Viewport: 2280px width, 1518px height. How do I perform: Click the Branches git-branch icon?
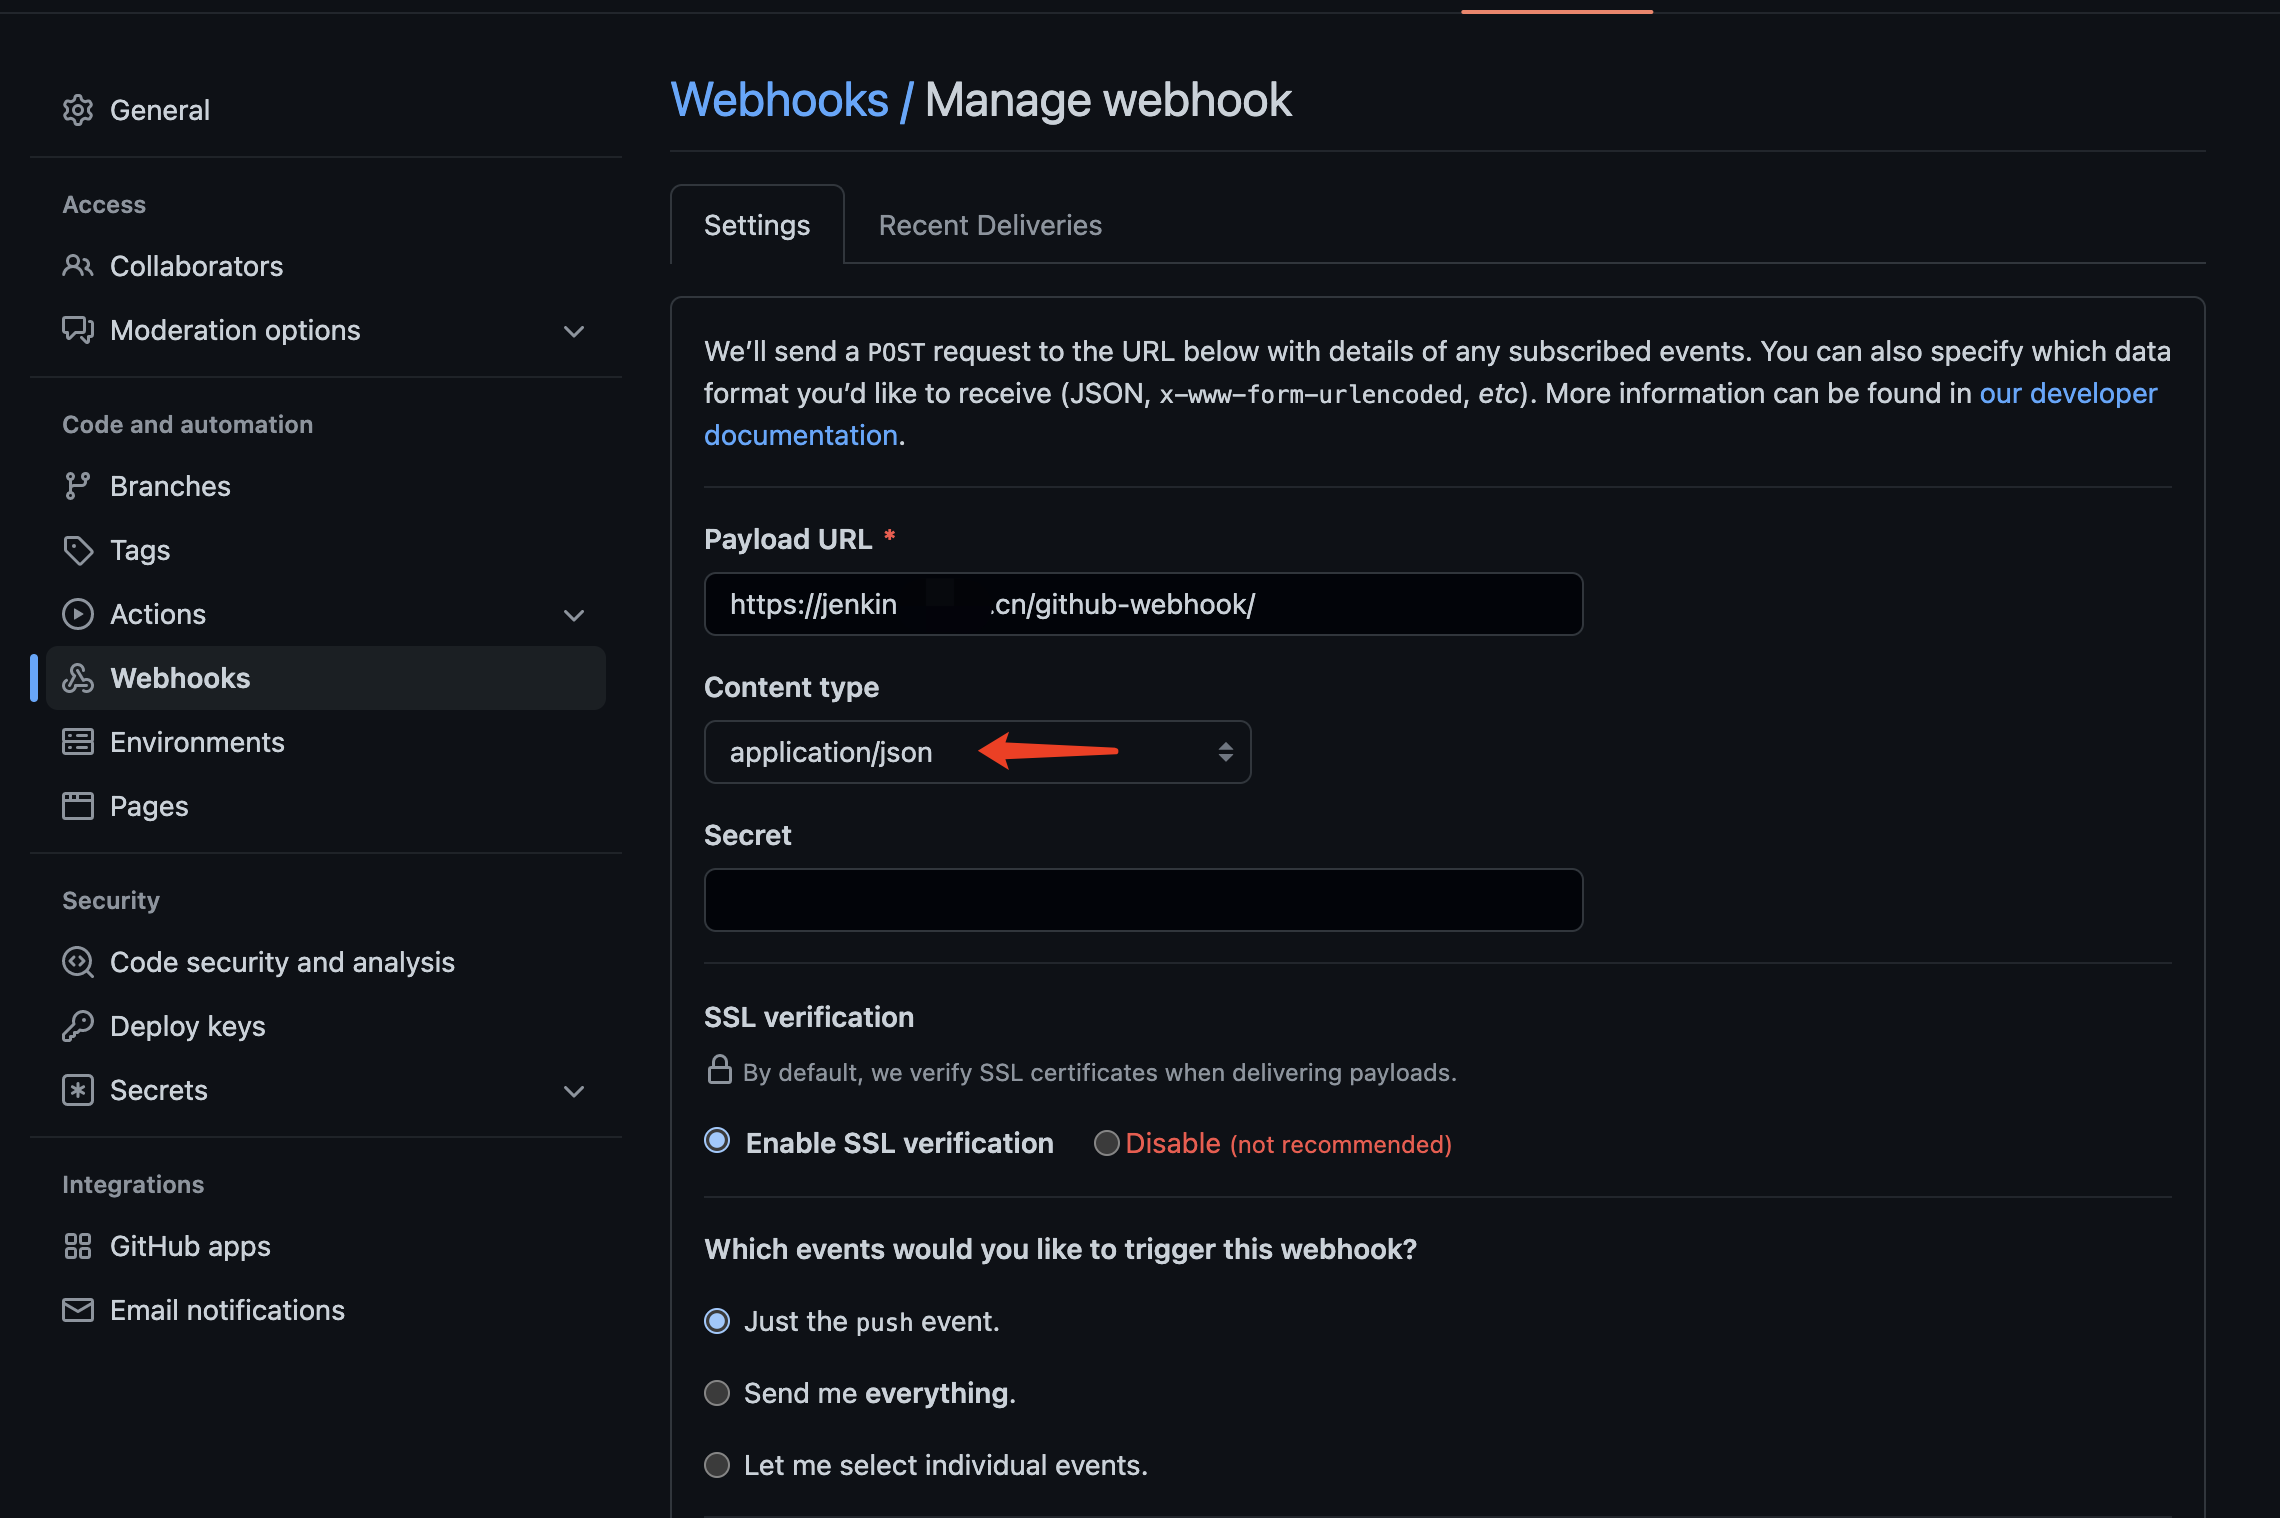click(78, 486)
